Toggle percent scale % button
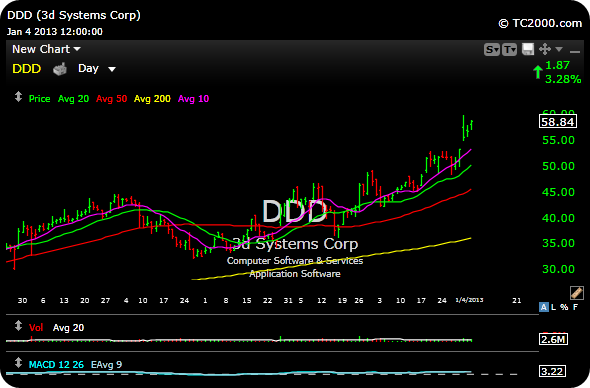The image size is (590, 388). tap(564, 307)
